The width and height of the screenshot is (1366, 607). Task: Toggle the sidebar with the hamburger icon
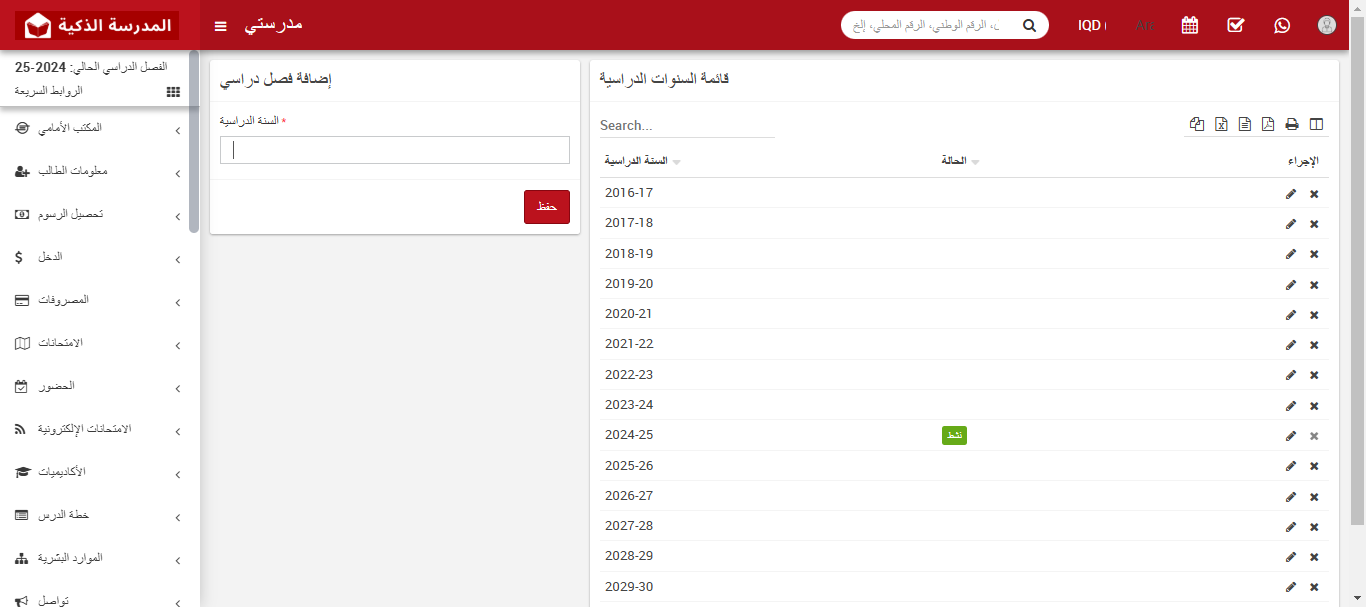tap(220, 26)
